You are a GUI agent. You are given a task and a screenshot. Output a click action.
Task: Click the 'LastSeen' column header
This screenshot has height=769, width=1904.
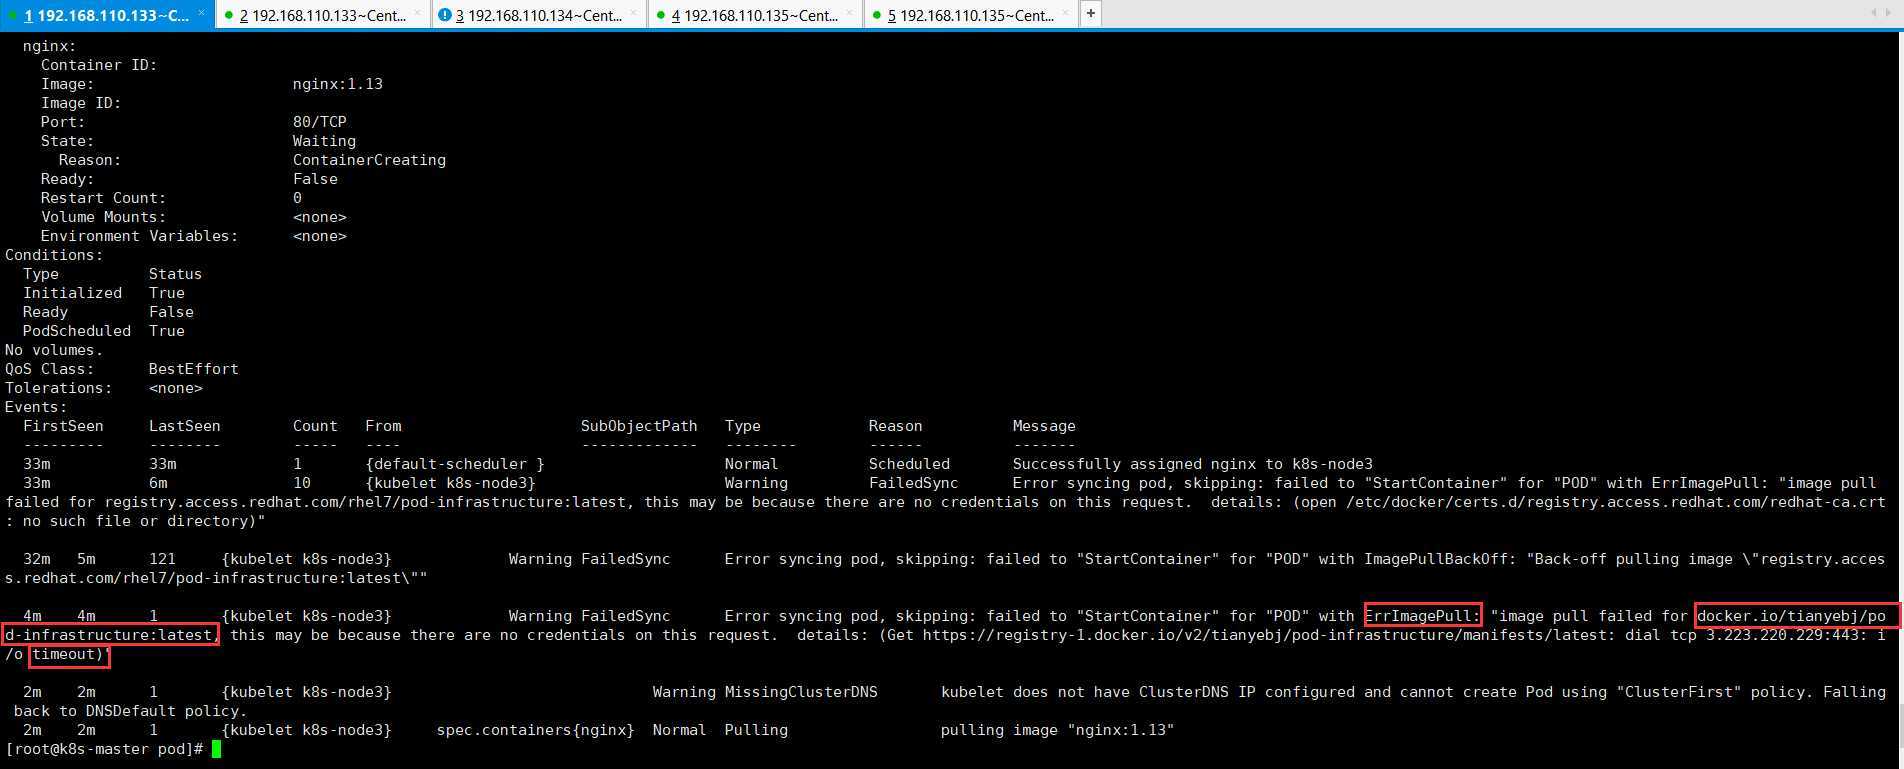click(x=184, y=426)
